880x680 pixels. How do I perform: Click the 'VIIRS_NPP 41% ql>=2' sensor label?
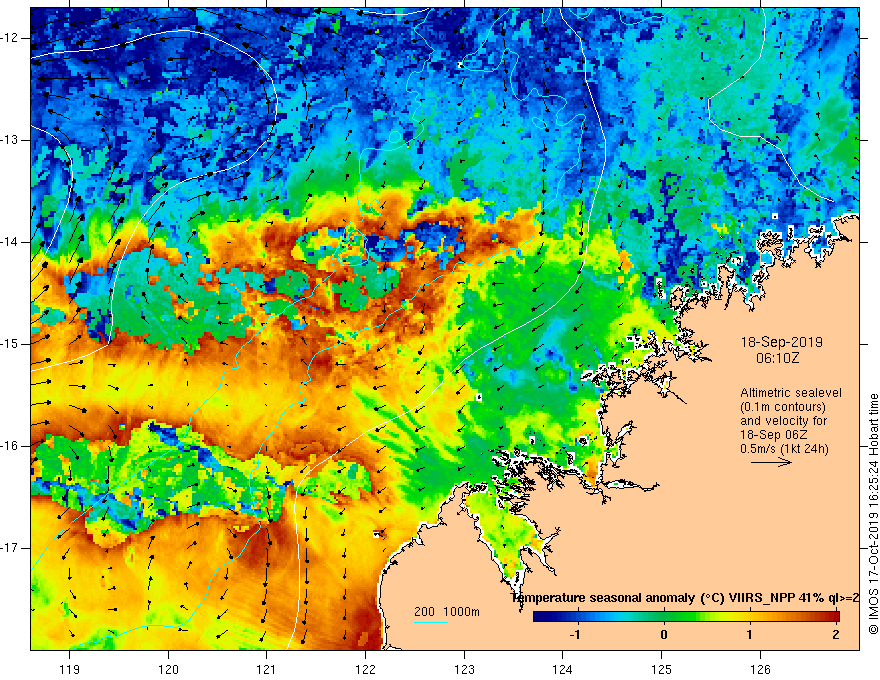(794, 598)
